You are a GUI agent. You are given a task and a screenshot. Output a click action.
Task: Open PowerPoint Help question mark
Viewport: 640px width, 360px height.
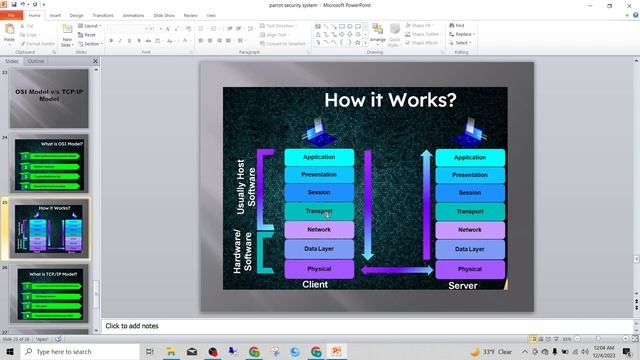pyautogui.click(x=636, y=15)
